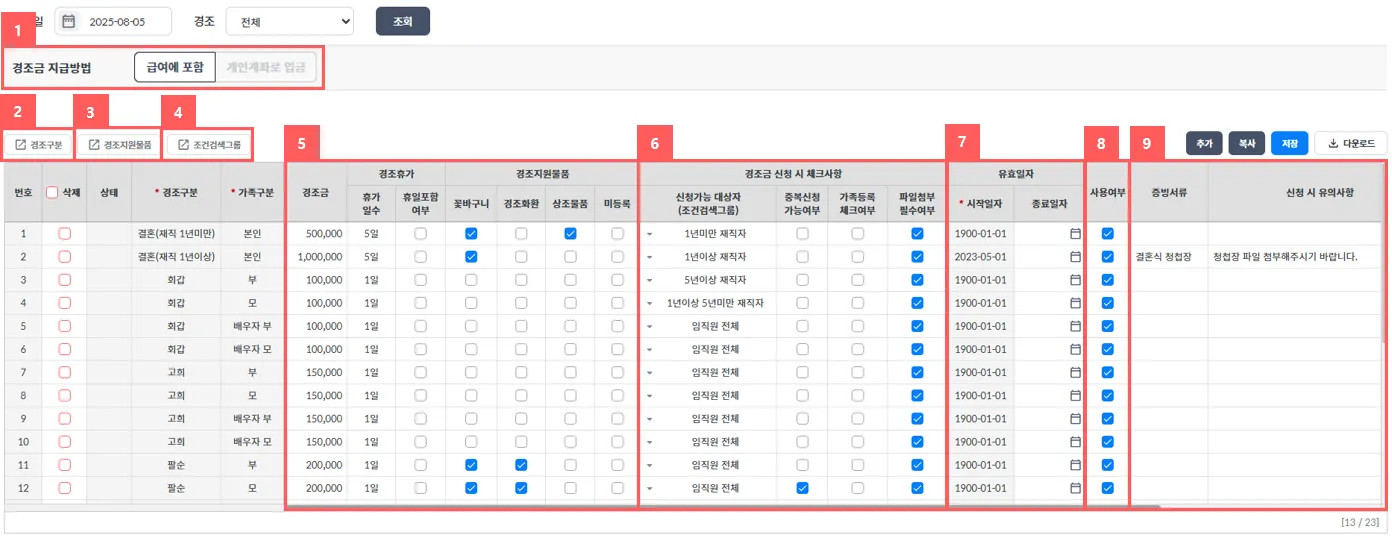Select the 1,000,000 amount cell
1392x539 pixels.
(317, 256)
